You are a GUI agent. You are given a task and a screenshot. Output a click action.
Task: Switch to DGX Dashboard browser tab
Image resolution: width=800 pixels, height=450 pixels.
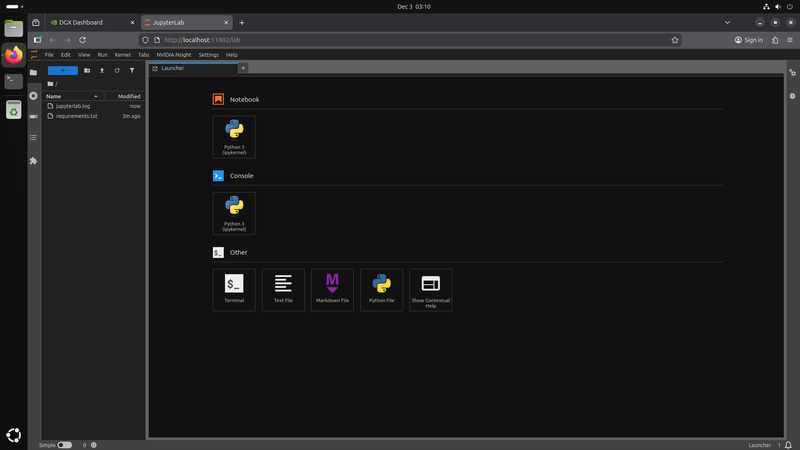[x=92, y=22]
